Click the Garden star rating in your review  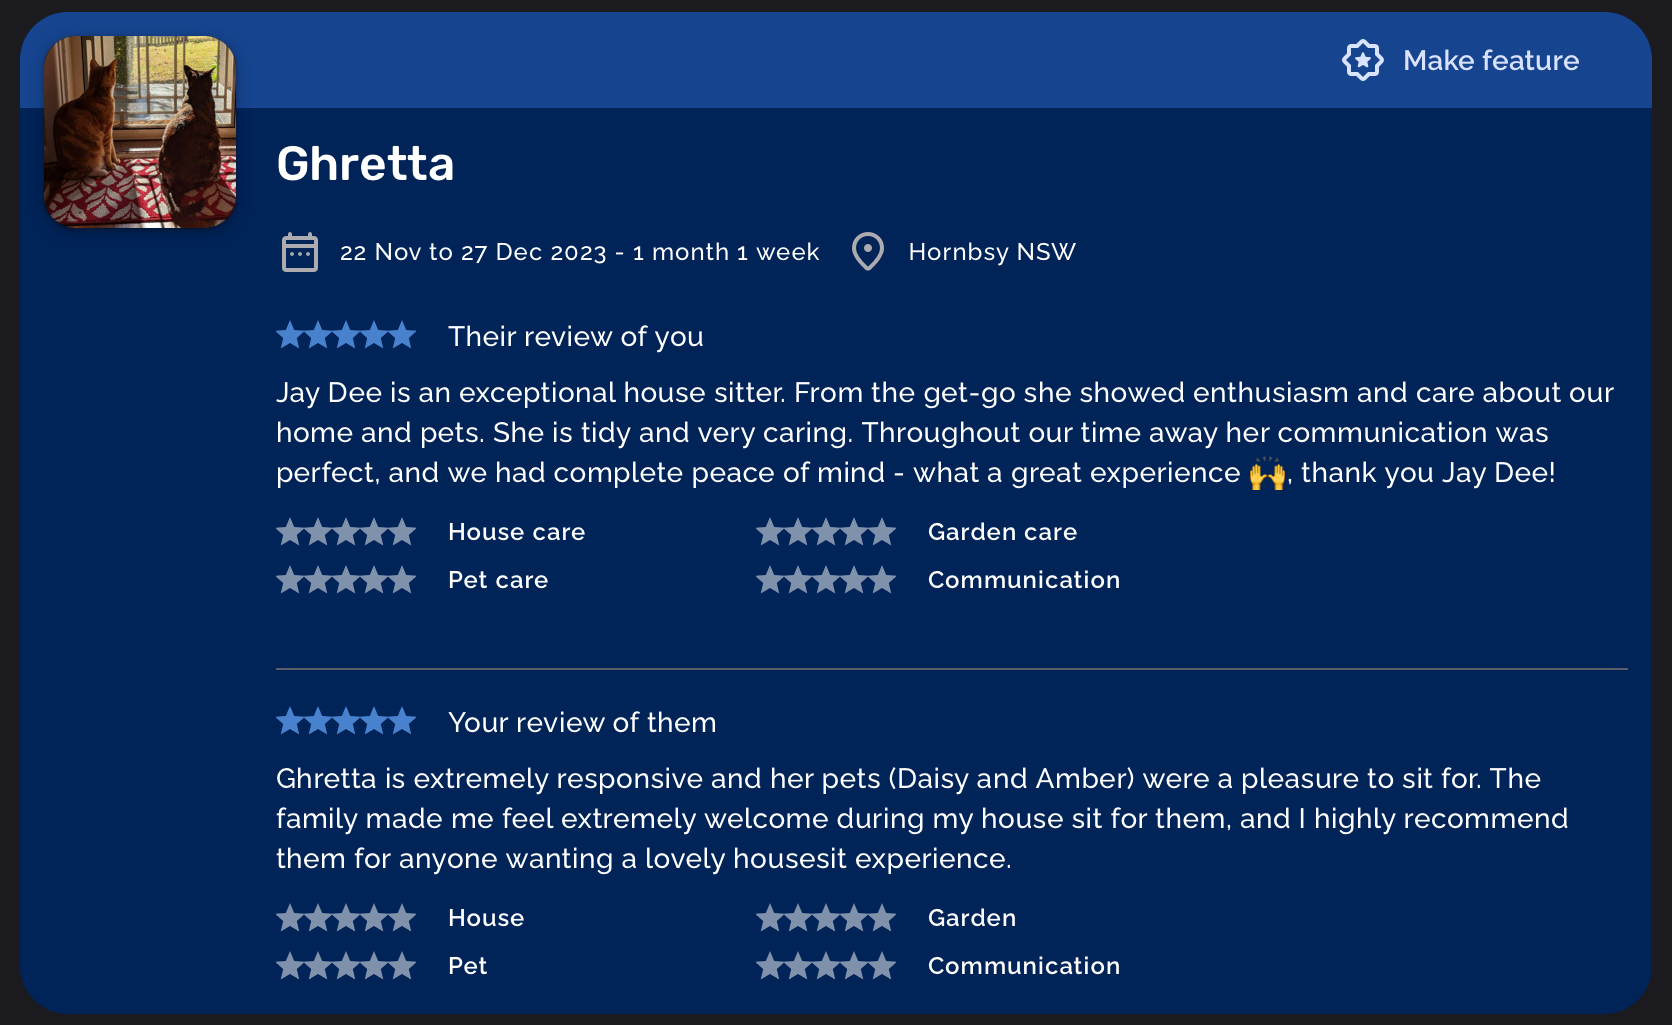[x=826, y=918]
